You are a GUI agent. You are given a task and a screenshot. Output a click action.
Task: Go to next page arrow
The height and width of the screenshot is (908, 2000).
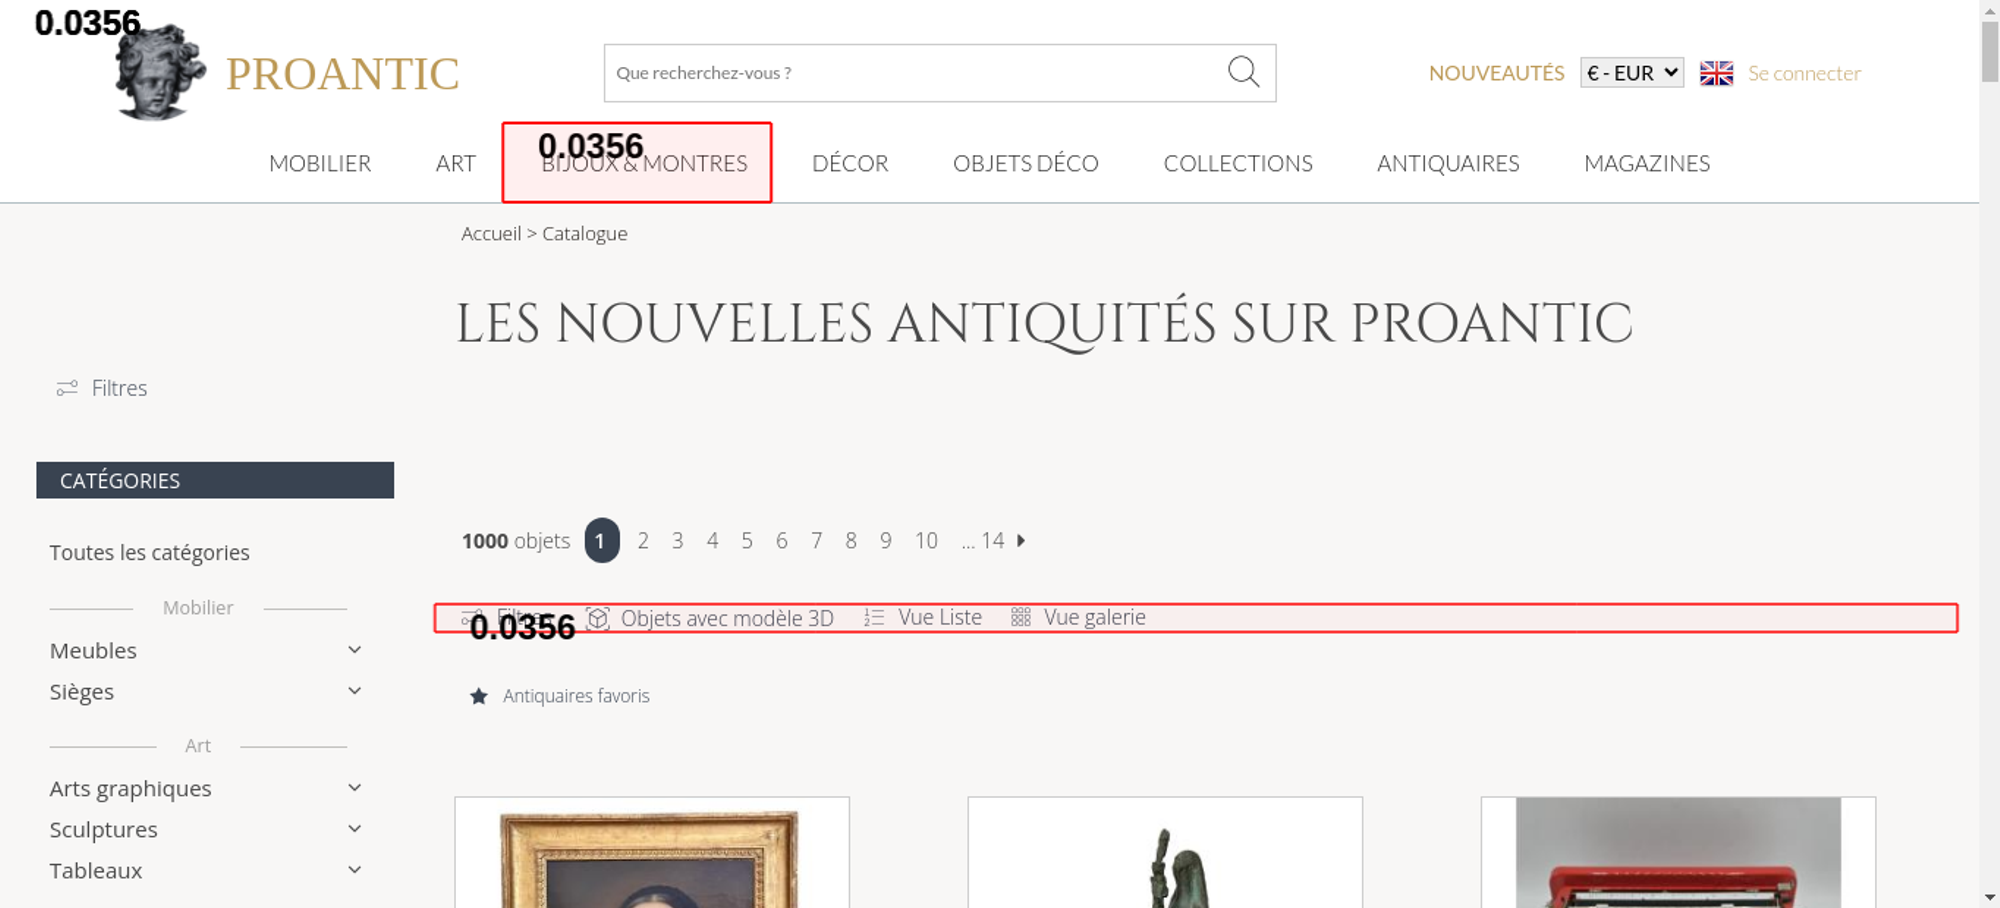pos(1021,540)
